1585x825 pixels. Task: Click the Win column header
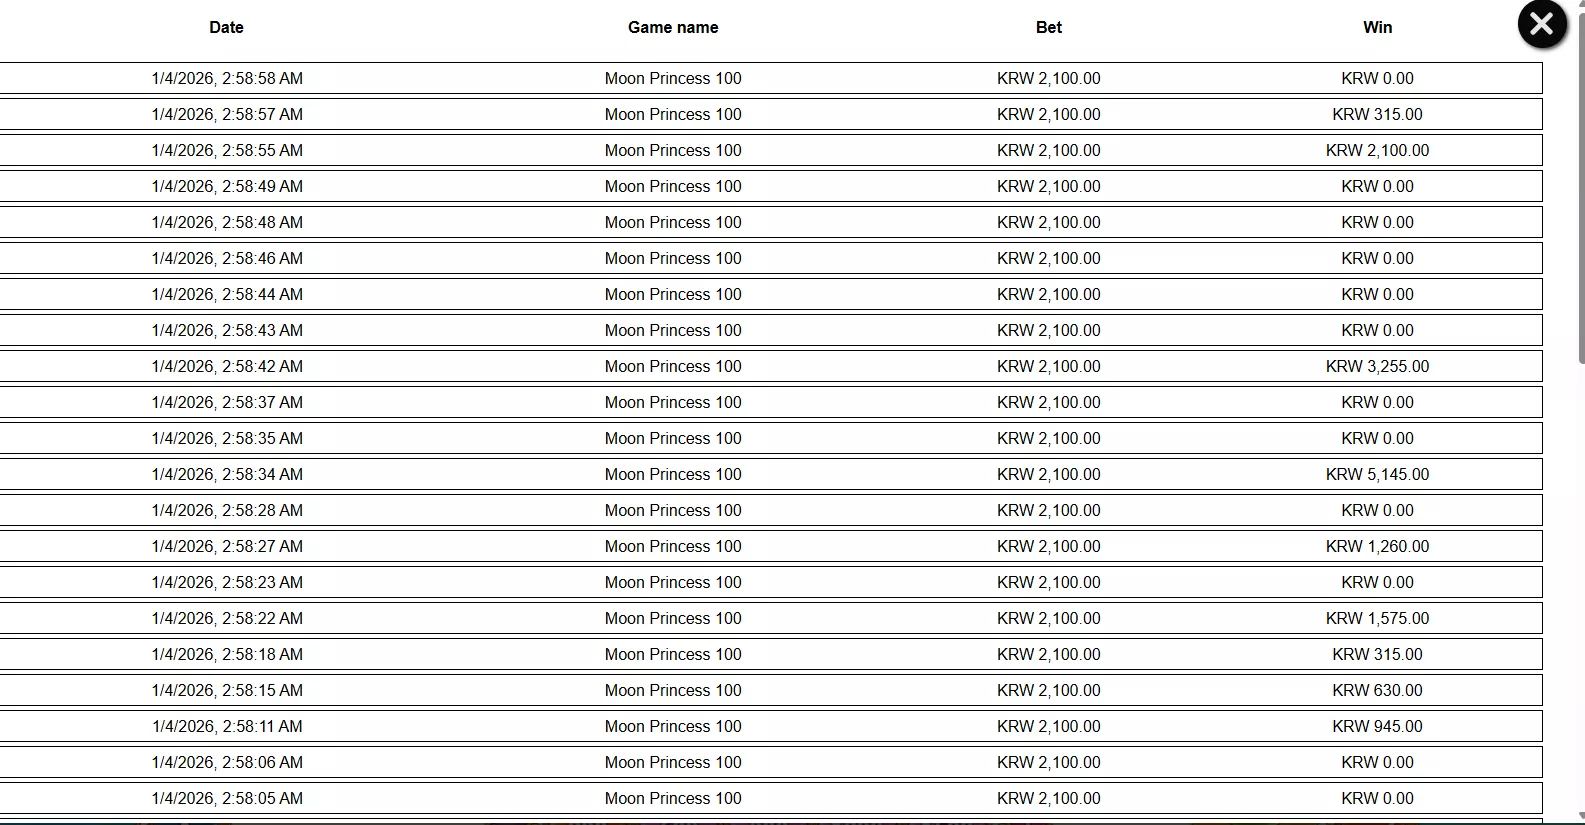tap(1378, 28)
